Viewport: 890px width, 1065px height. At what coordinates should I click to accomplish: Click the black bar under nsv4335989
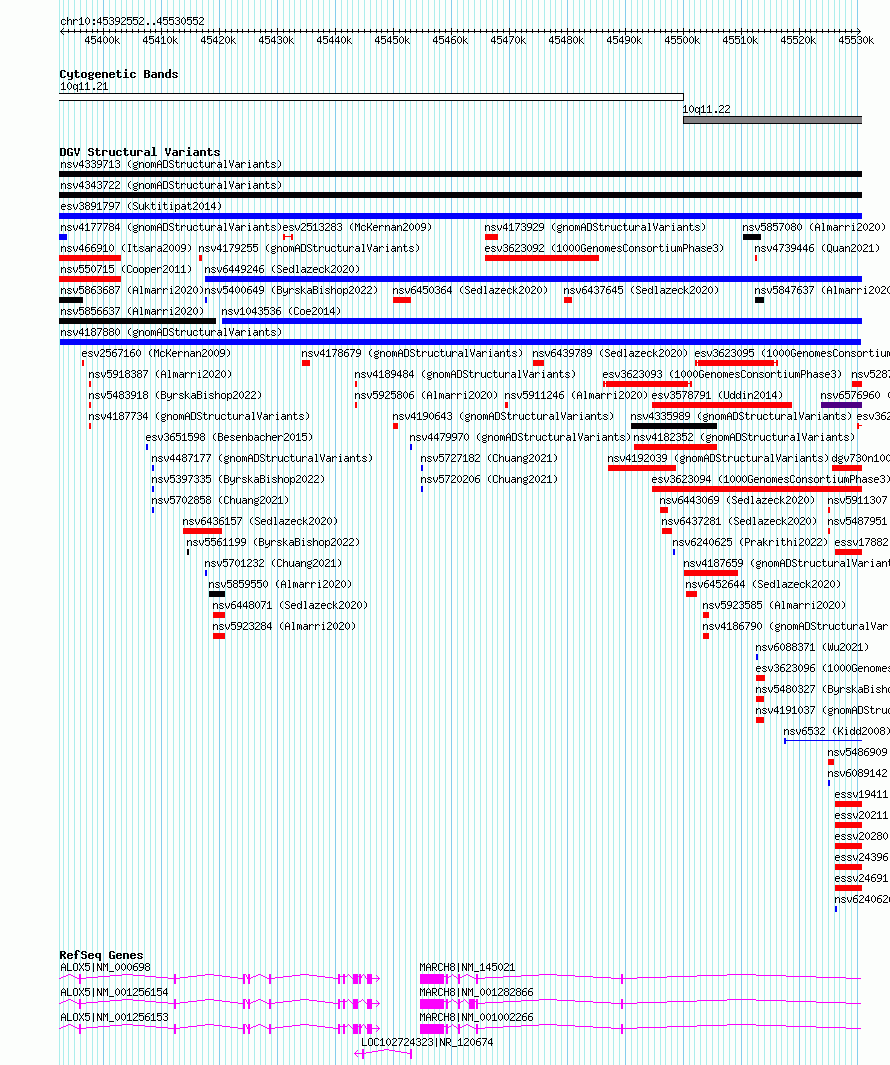[674, 427]
